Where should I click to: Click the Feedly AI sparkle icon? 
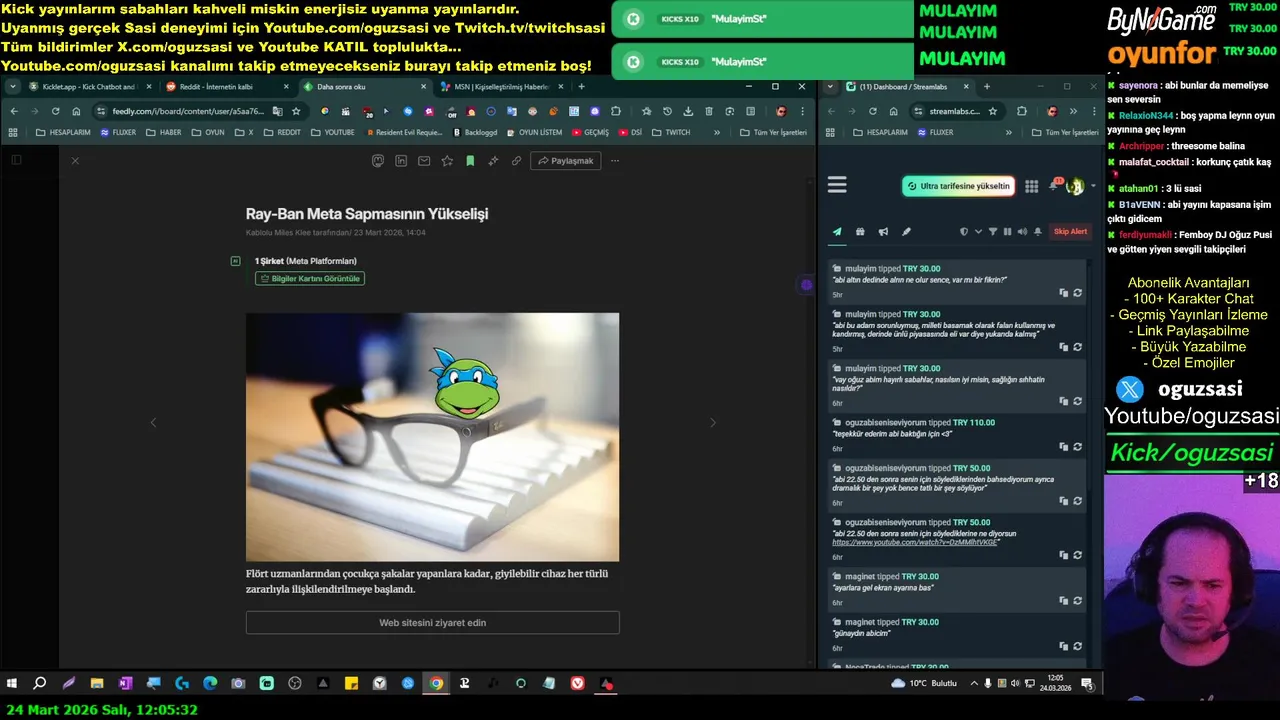click(x=493, y=160)
